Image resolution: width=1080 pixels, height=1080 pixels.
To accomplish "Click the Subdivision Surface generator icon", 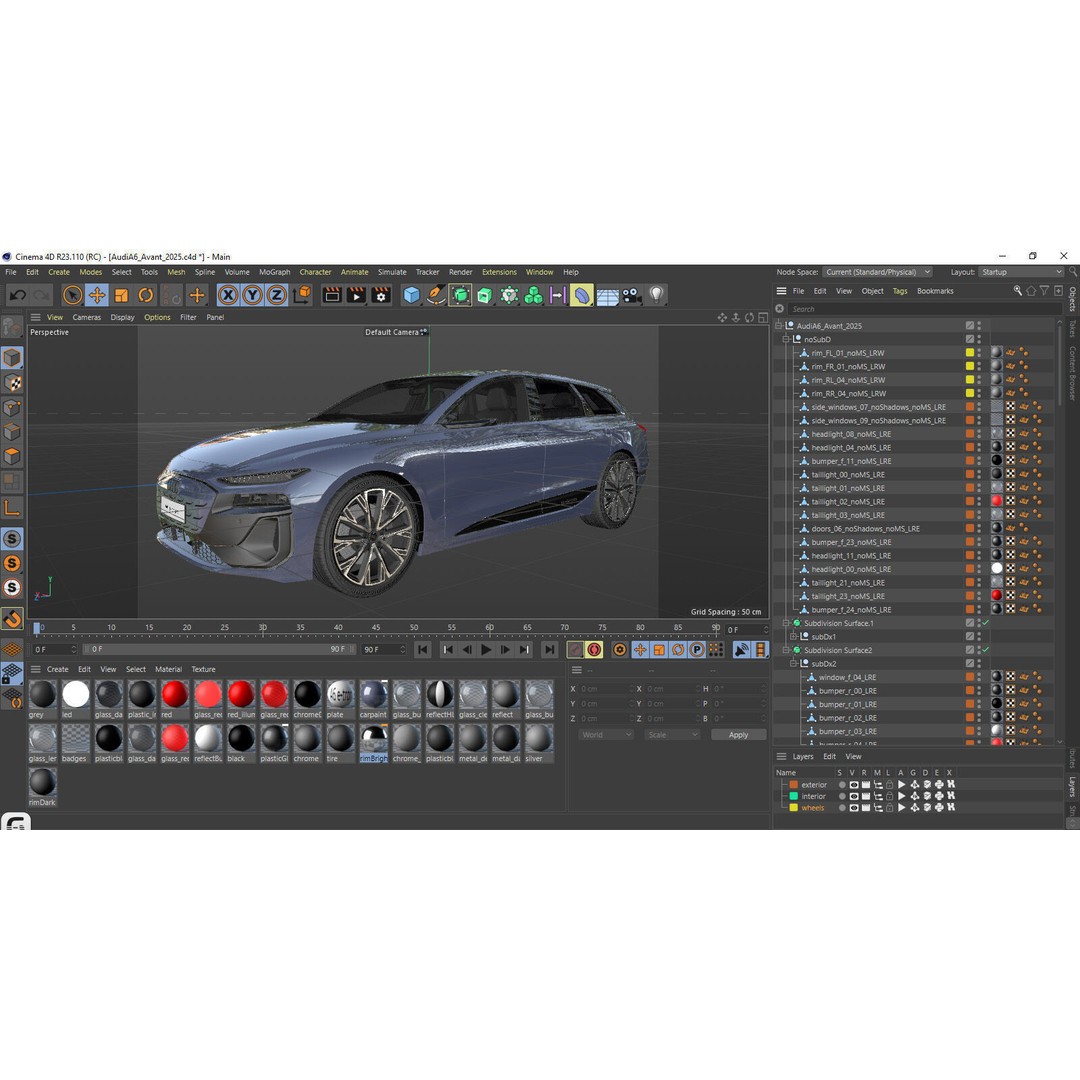I will [460, 295].
